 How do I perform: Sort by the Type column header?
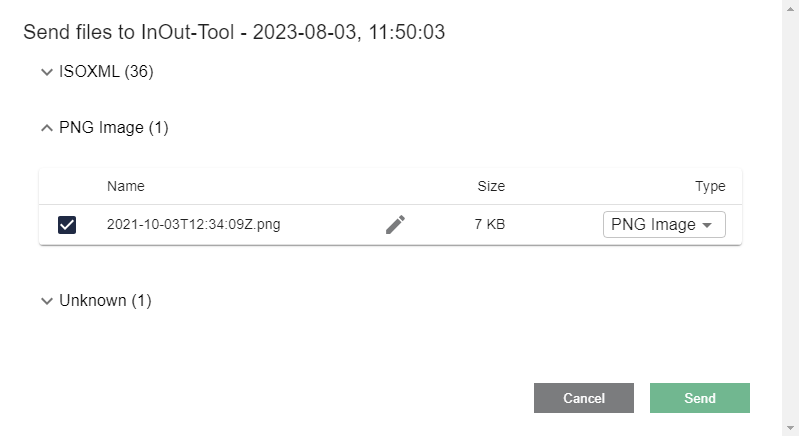tap(710, 186)
